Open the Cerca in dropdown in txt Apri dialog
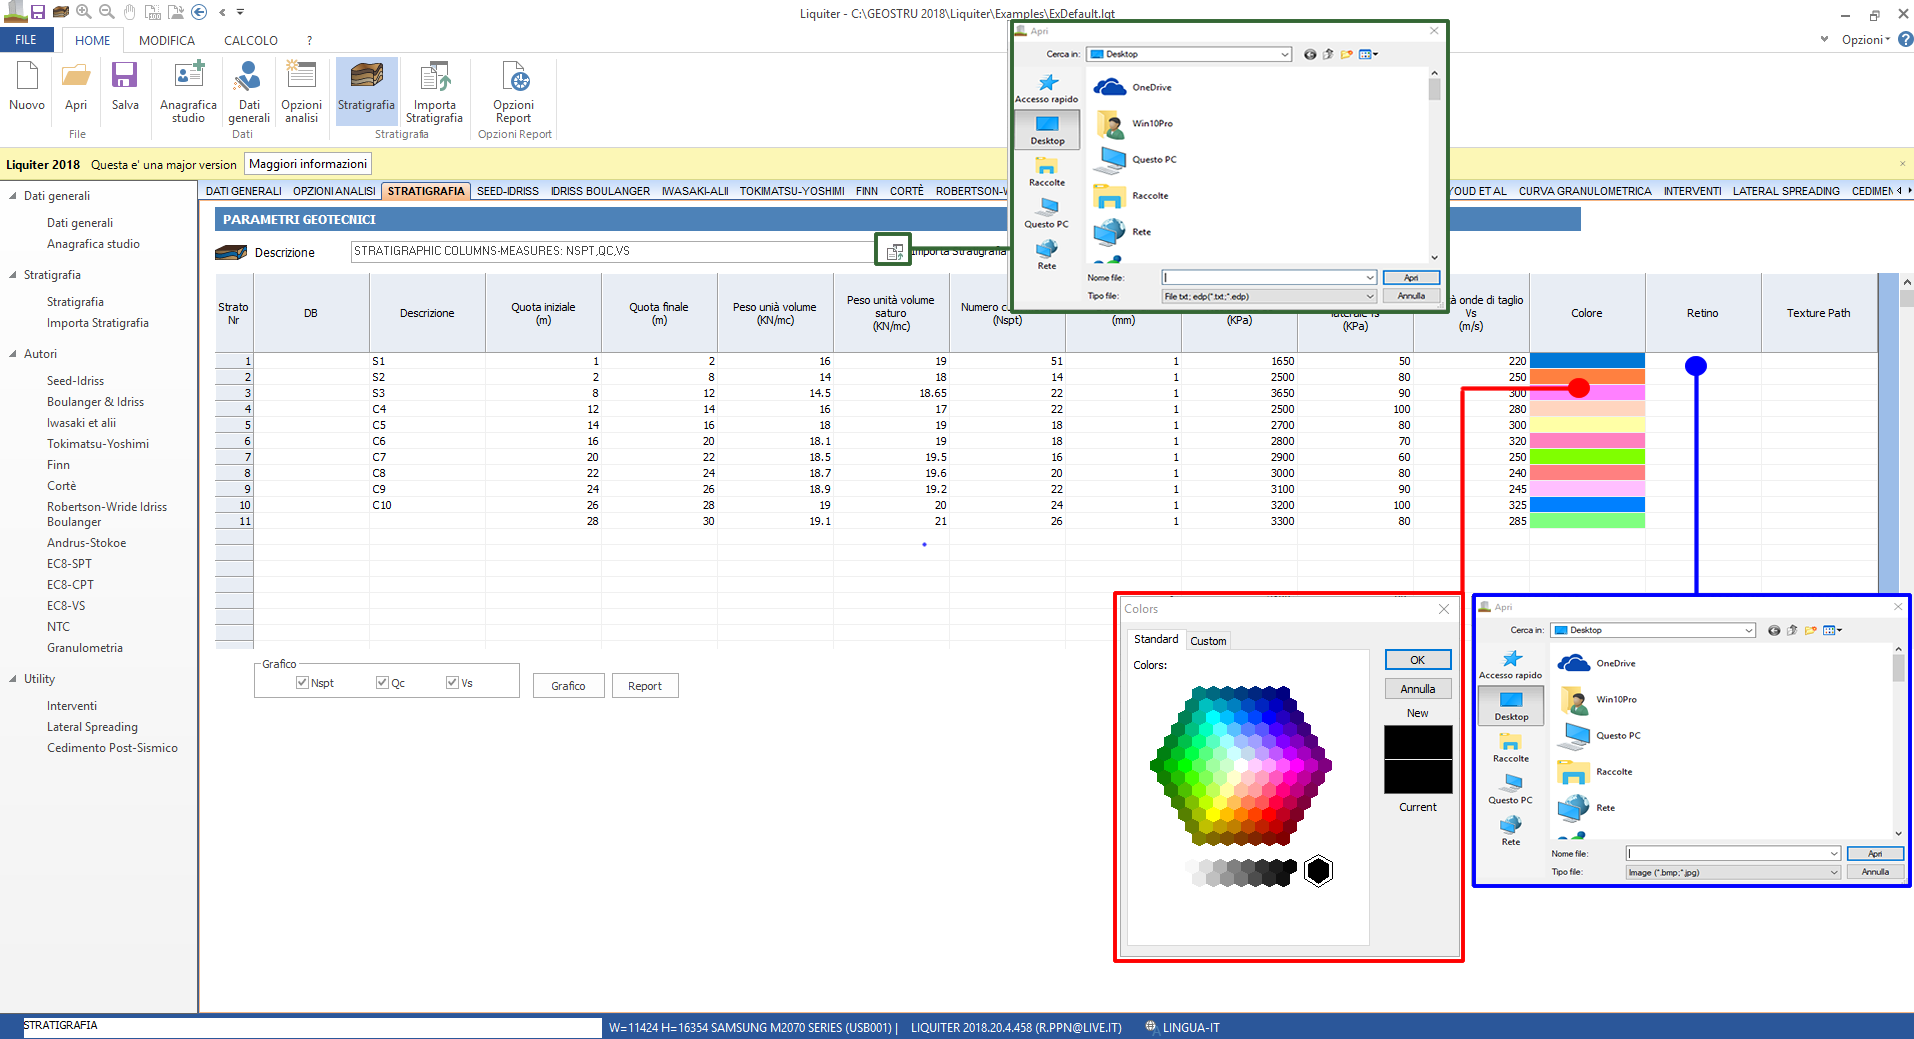This screenshot has width=1914, height=1039. 1285,54
